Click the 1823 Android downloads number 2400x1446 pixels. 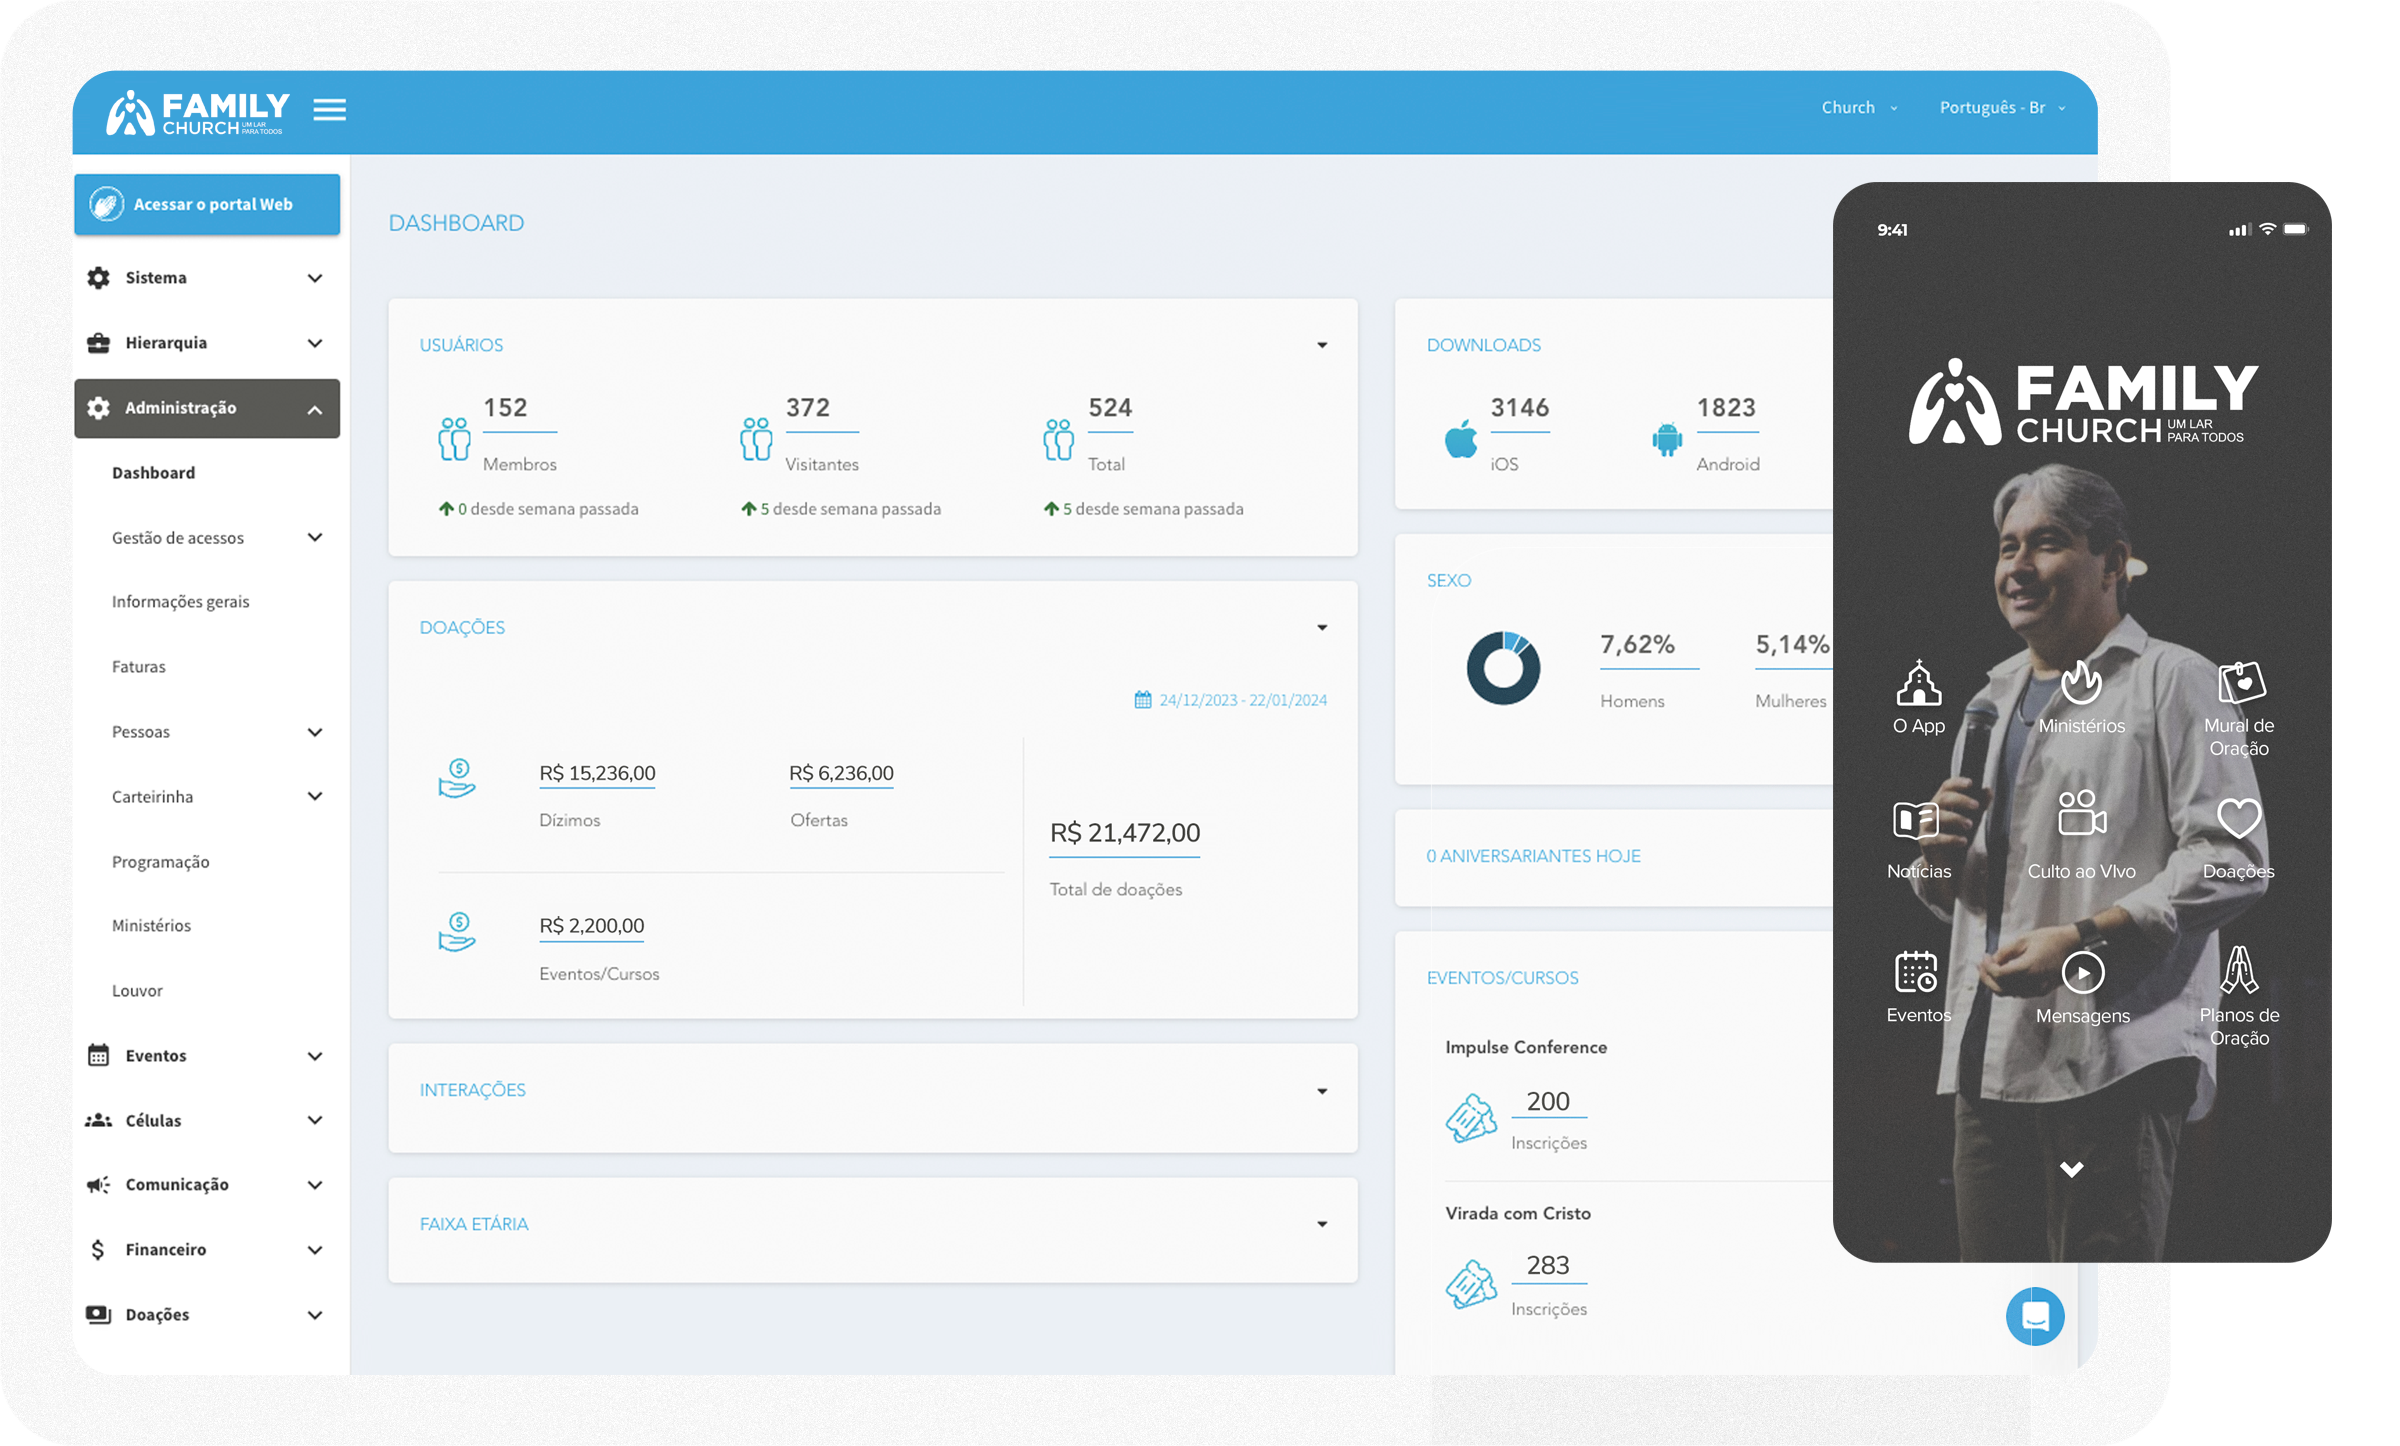pyautogui.click(x=1726, y=408)
